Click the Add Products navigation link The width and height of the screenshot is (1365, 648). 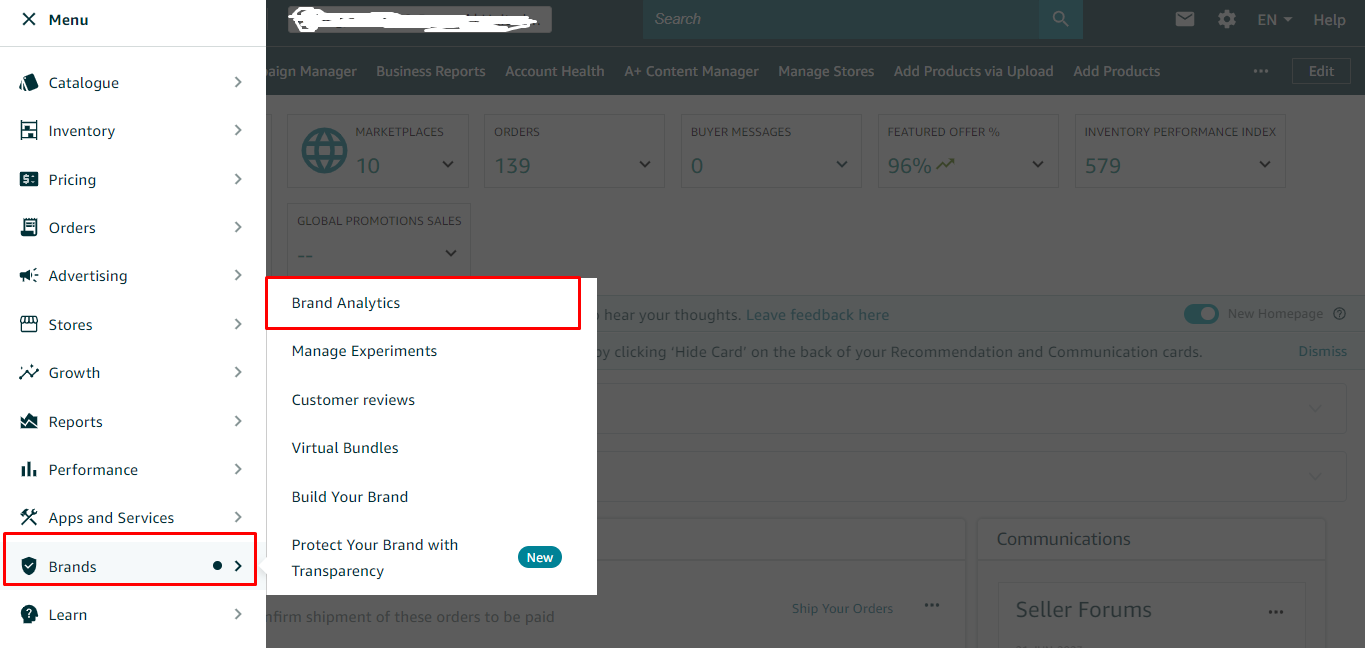point(1117,71)
